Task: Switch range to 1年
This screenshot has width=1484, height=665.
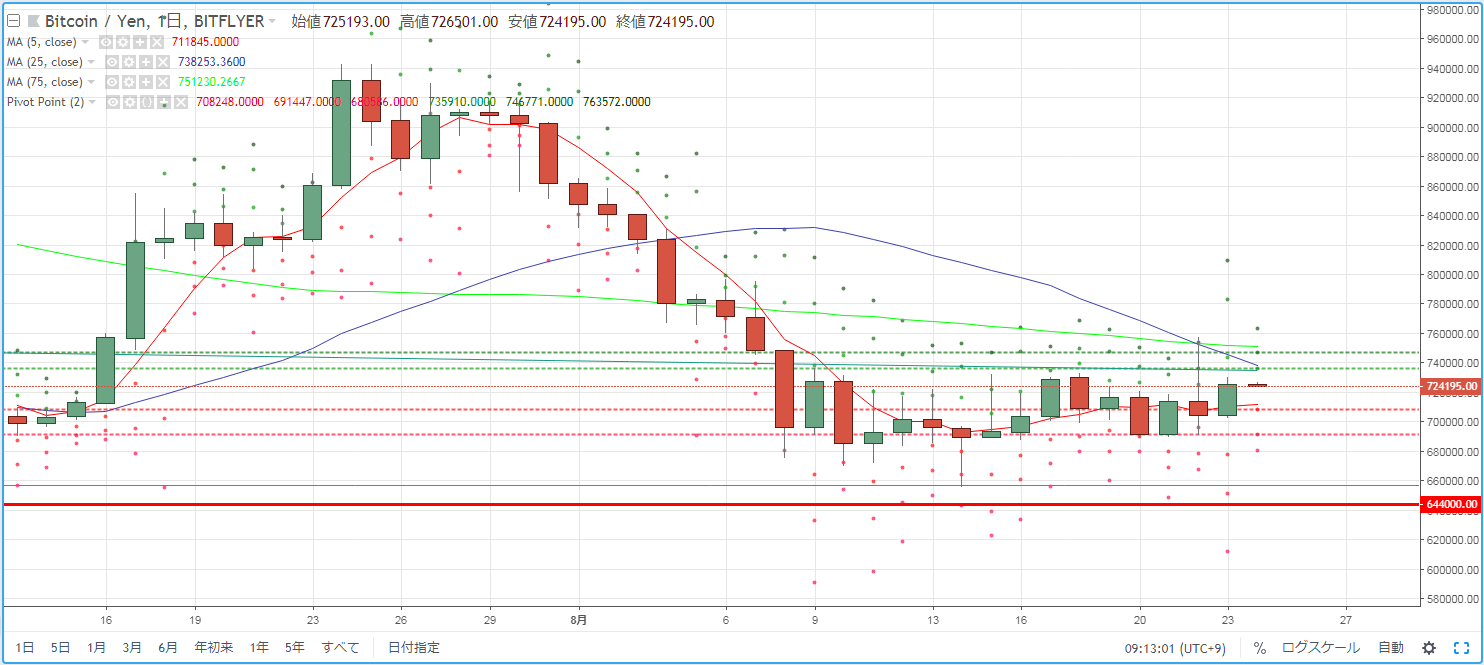Action: point(259,647)
